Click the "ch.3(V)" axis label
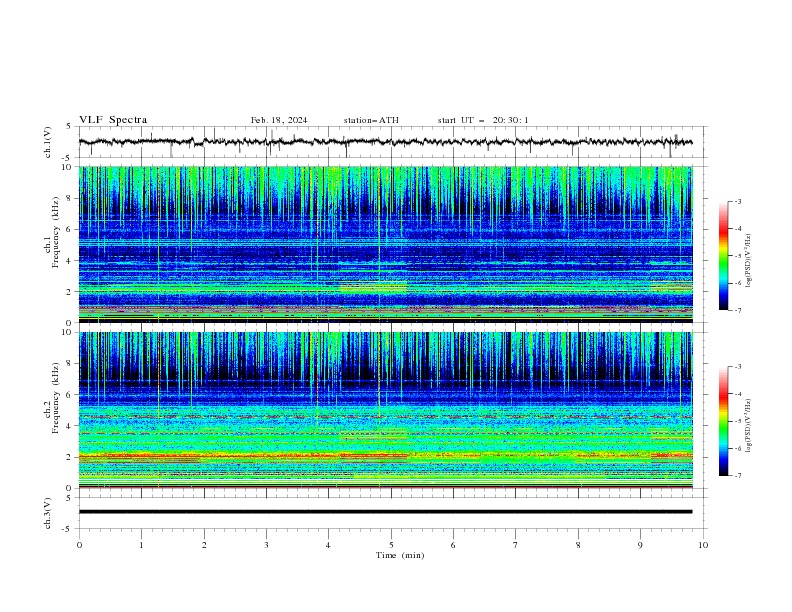Screen dimensions: 792x612 (x=48, y=513)
